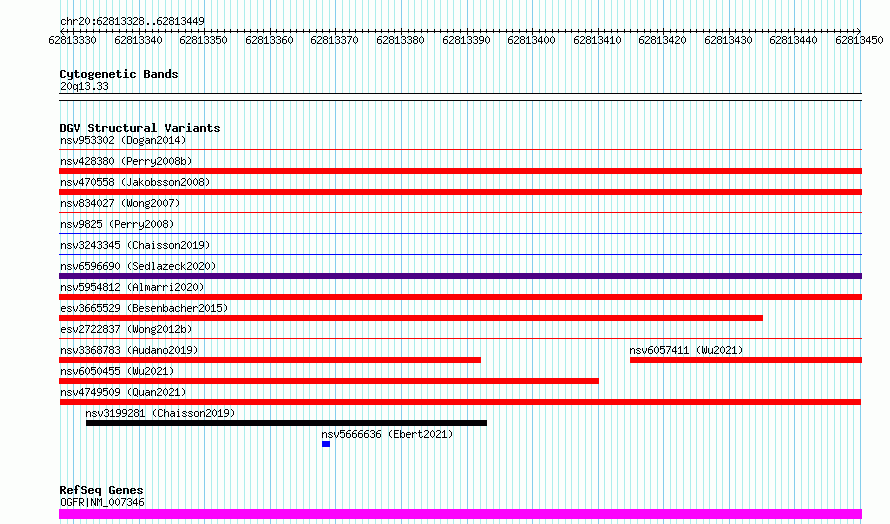
Task: Click the nsv834027 (Wong2007) label
Action: click(x=120, y=203)
